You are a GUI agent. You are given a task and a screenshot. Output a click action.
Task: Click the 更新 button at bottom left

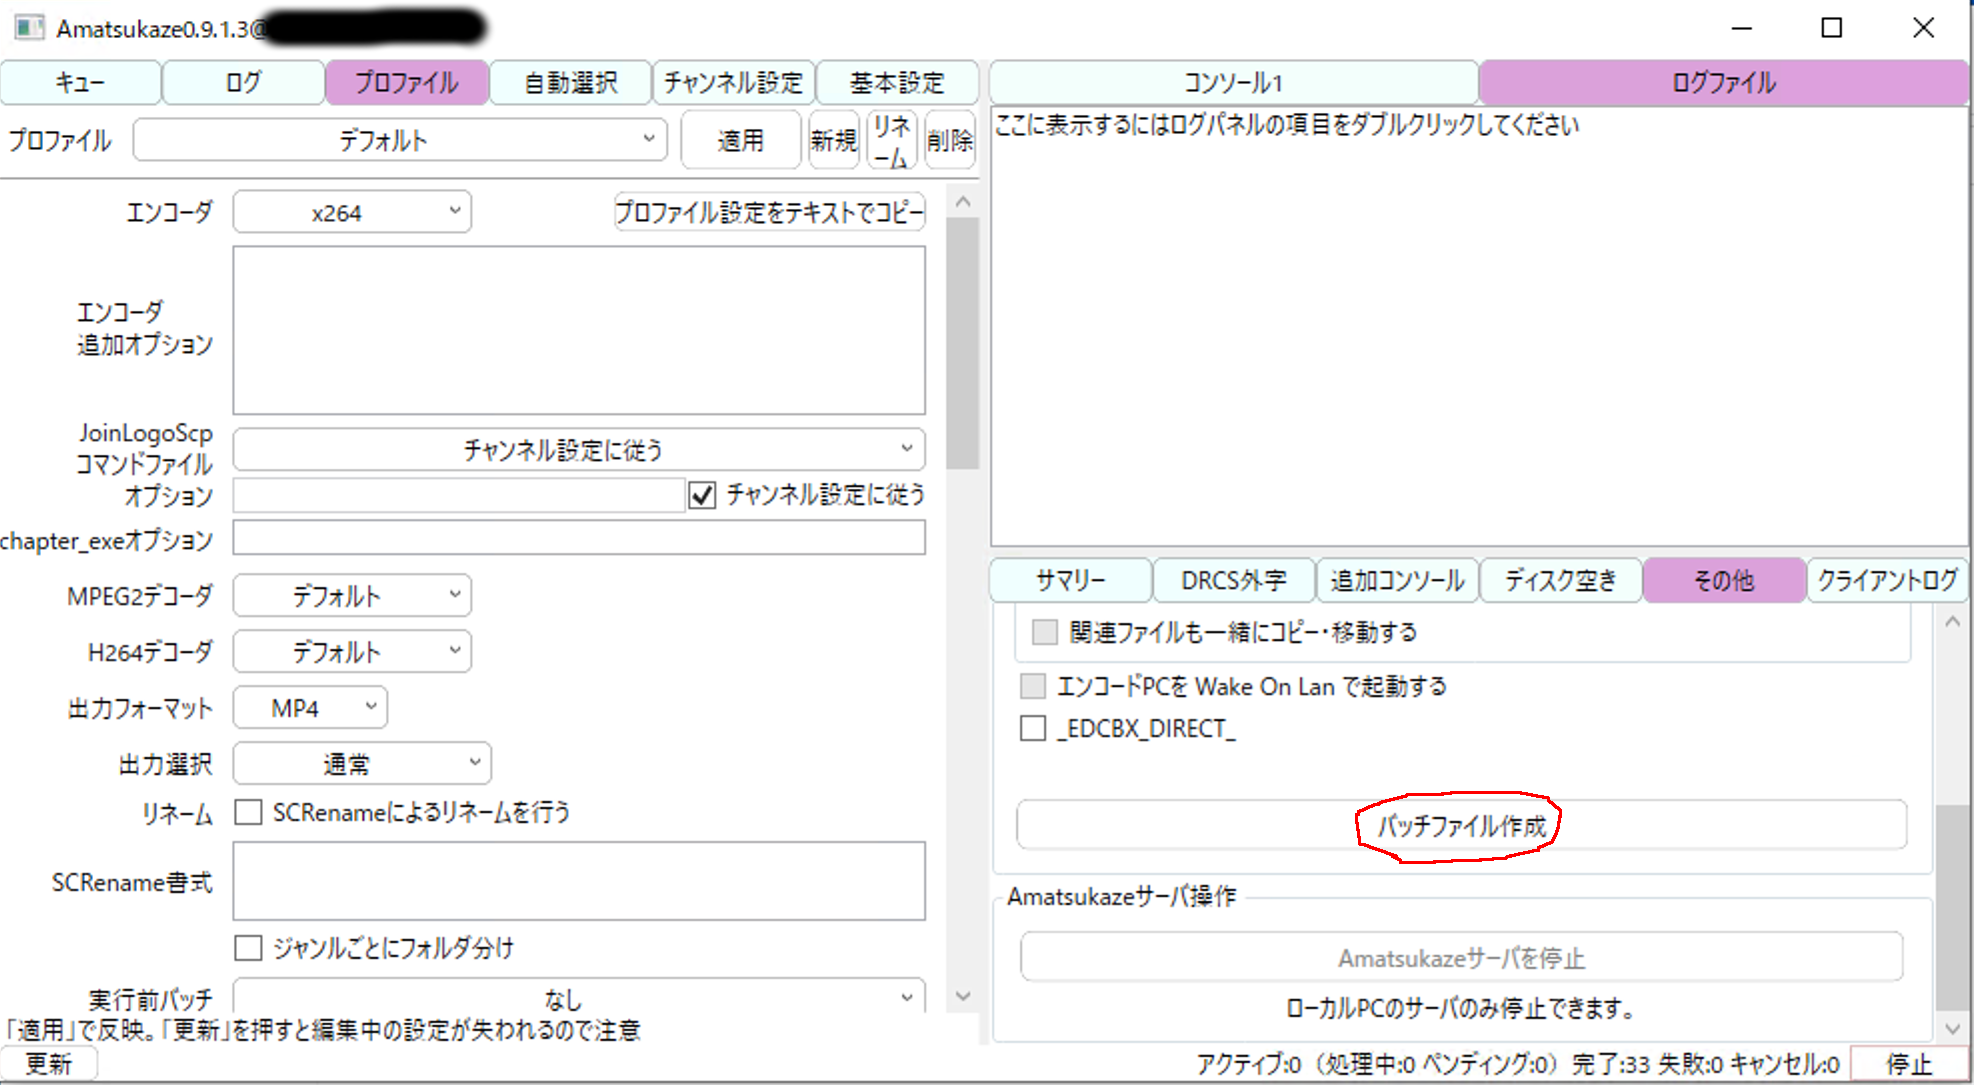click(49, 1063)
